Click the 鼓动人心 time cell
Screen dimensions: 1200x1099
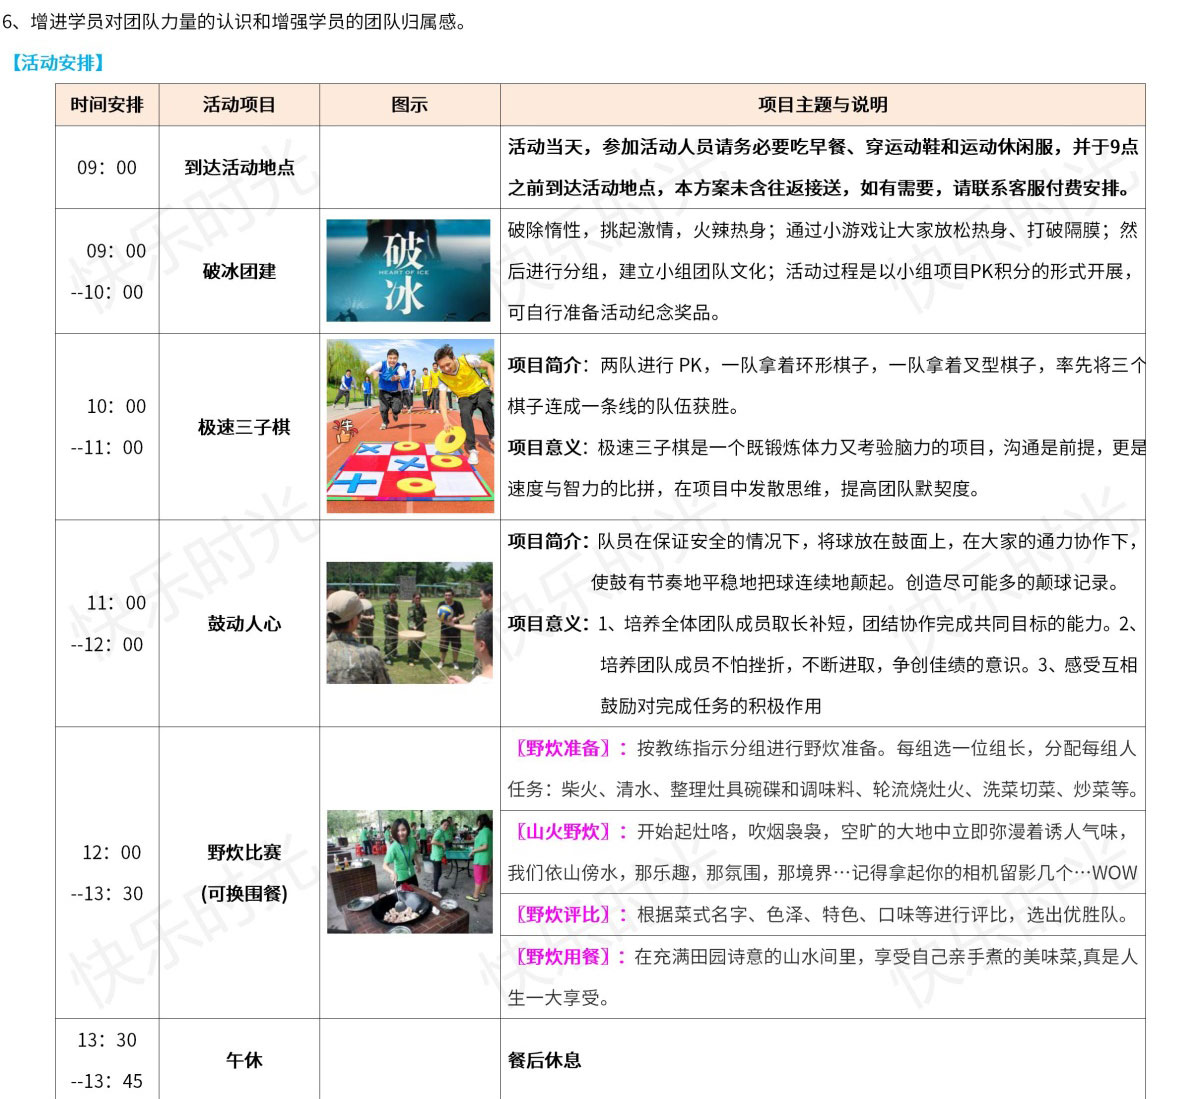[x=107, y=623]
